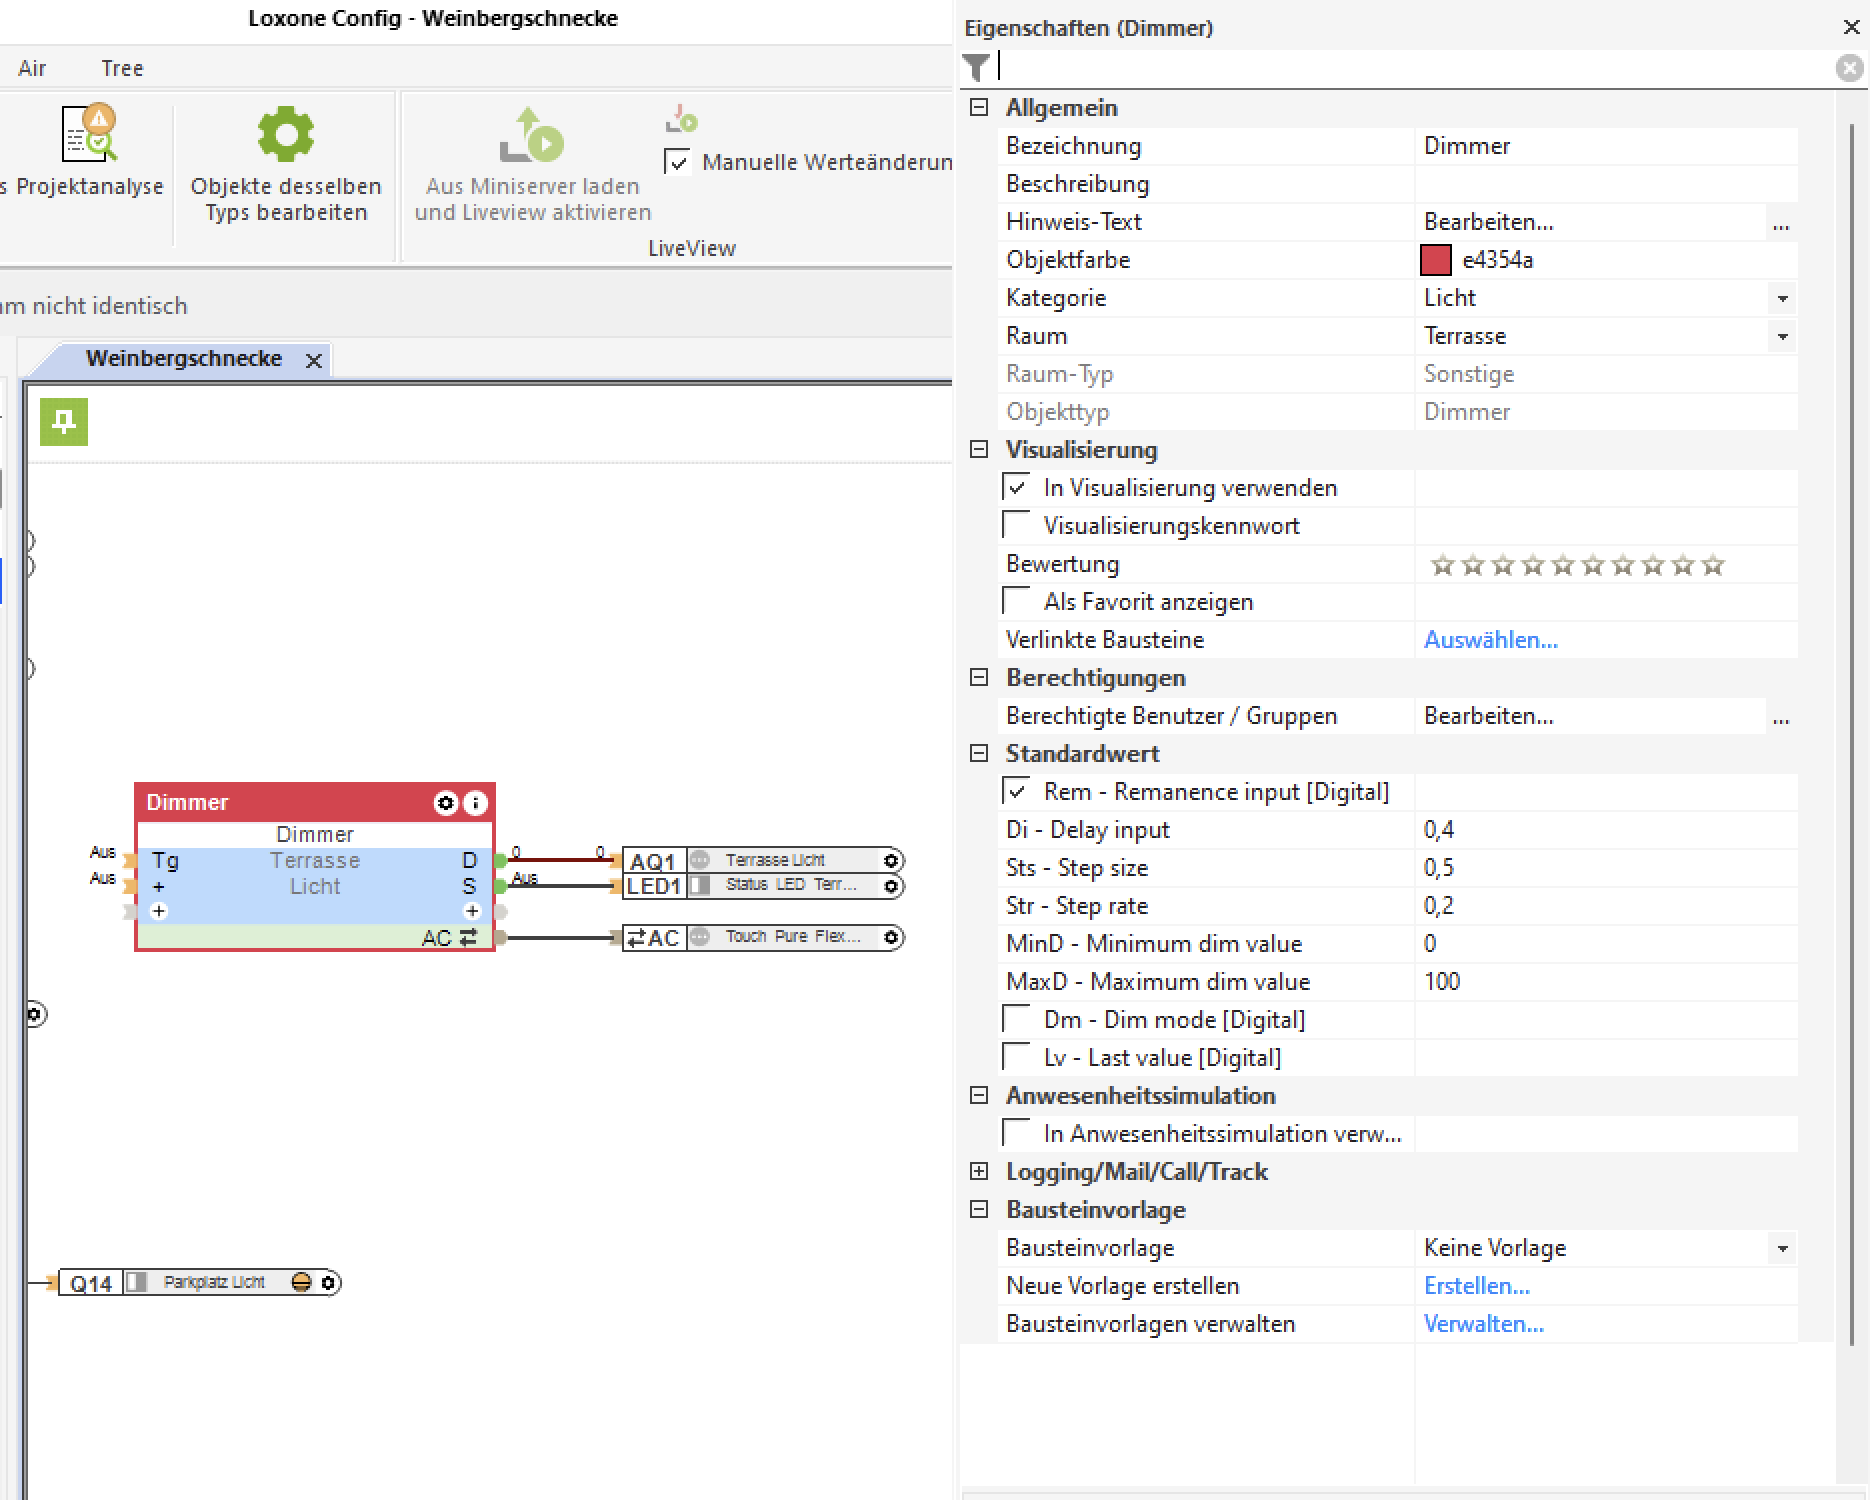Viewport: 1870px width, 1500px height.
Task: Add output with the right plus on Dimmer block
Action: (472, 911)
